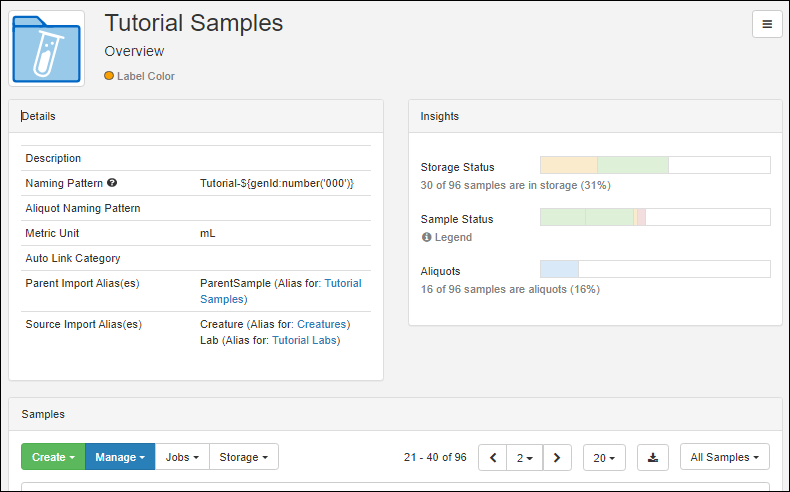This screenshot has width=790, height=492.
Task: Open the page number 2 dropdown
Action: coord(524,457)
